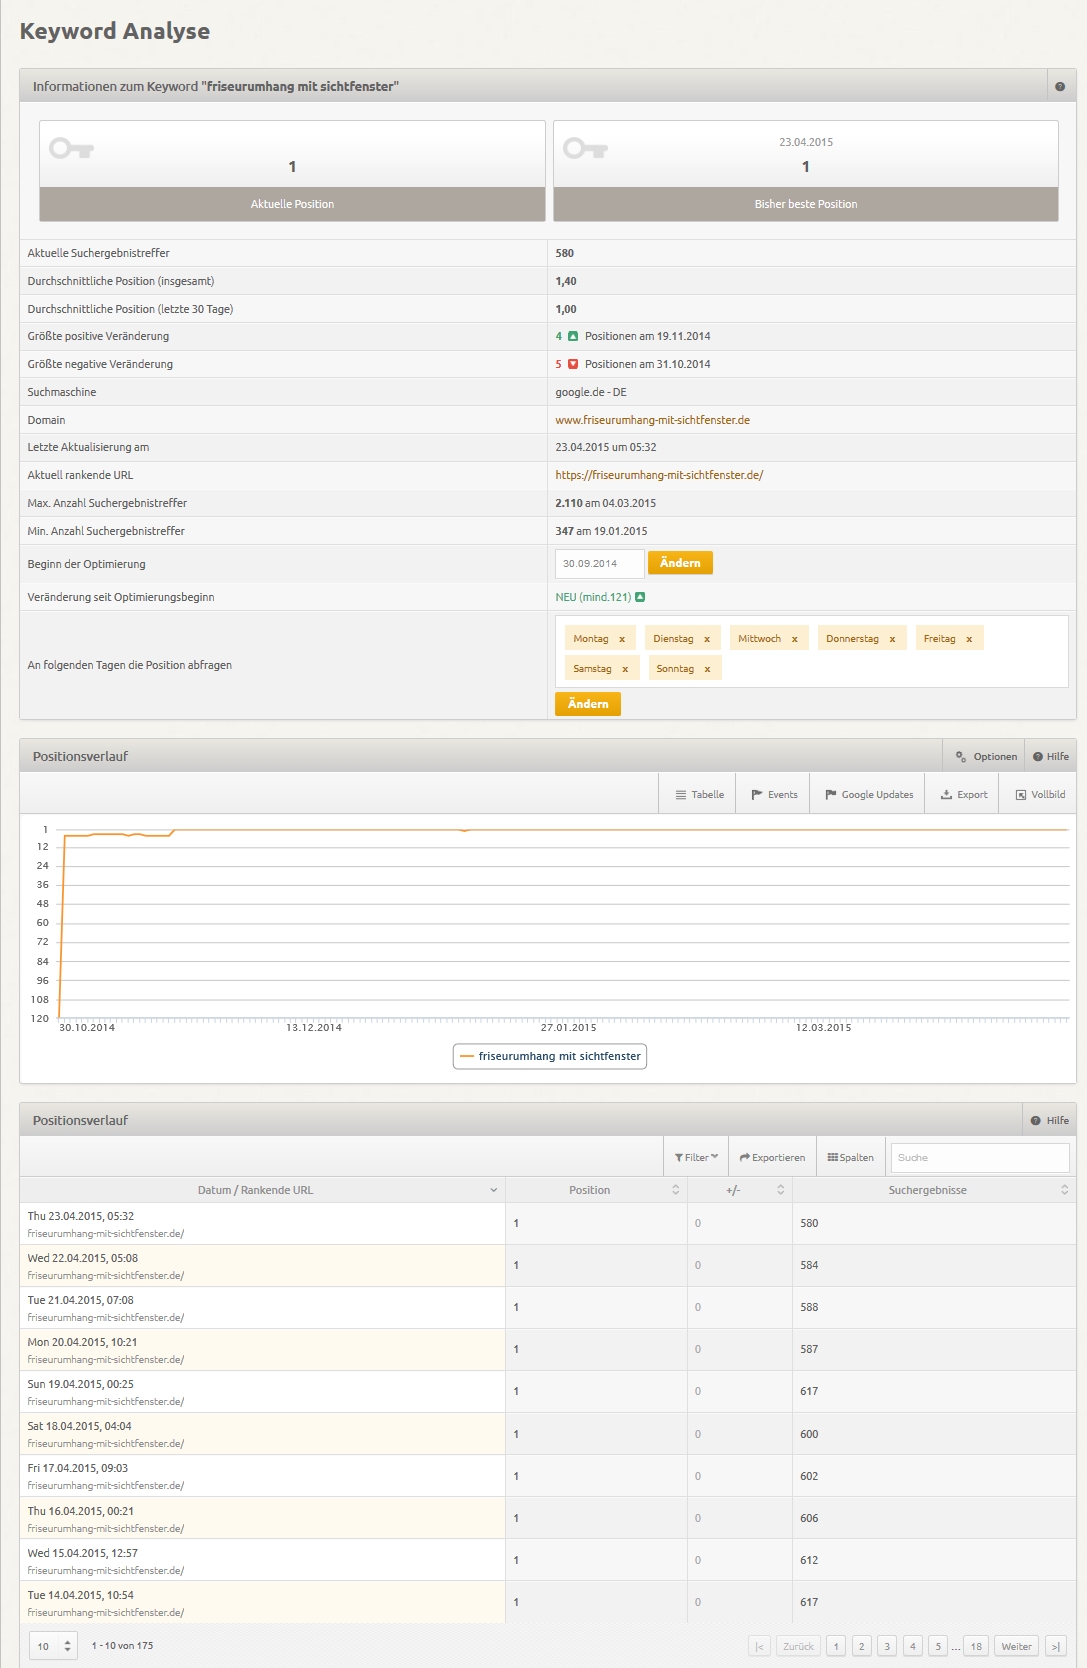
Task: Export the position chart
Action: pos(963,795)
